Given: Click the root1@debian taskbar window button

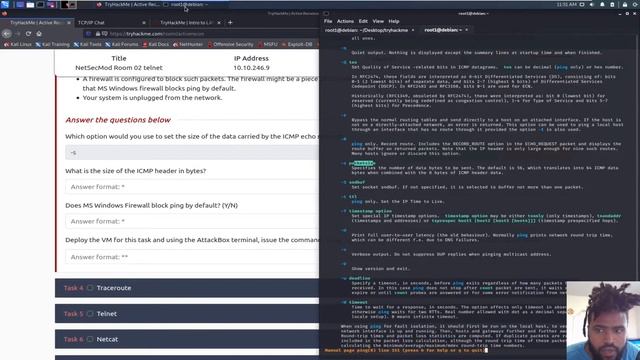Looking at the screenshot, I should point(186,4).
